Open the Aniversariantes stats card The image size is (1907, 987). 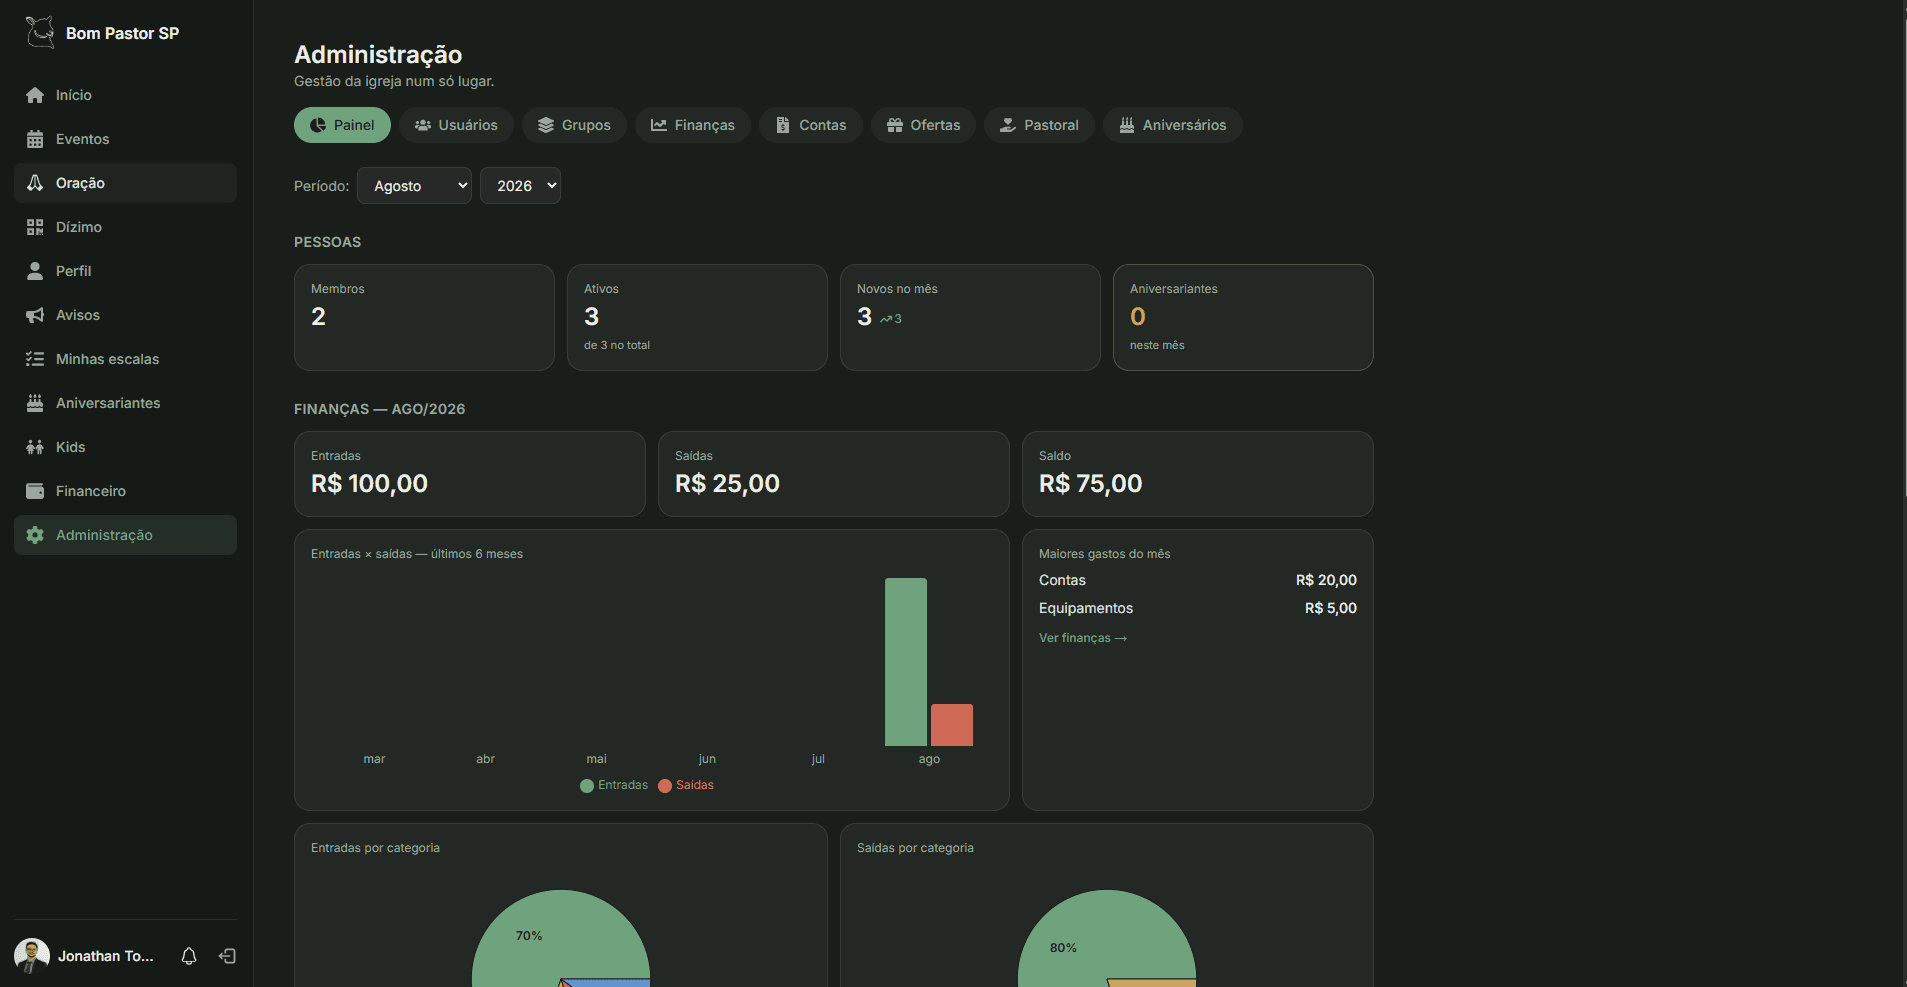coord(1243,317)
